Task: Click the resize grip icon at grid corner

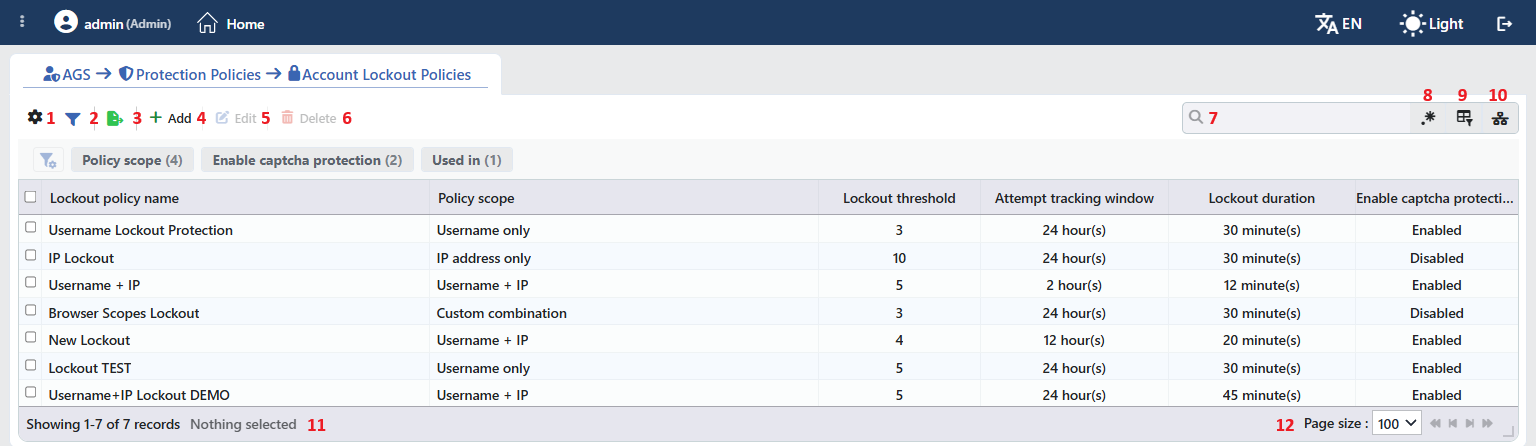Action: 1508,431
